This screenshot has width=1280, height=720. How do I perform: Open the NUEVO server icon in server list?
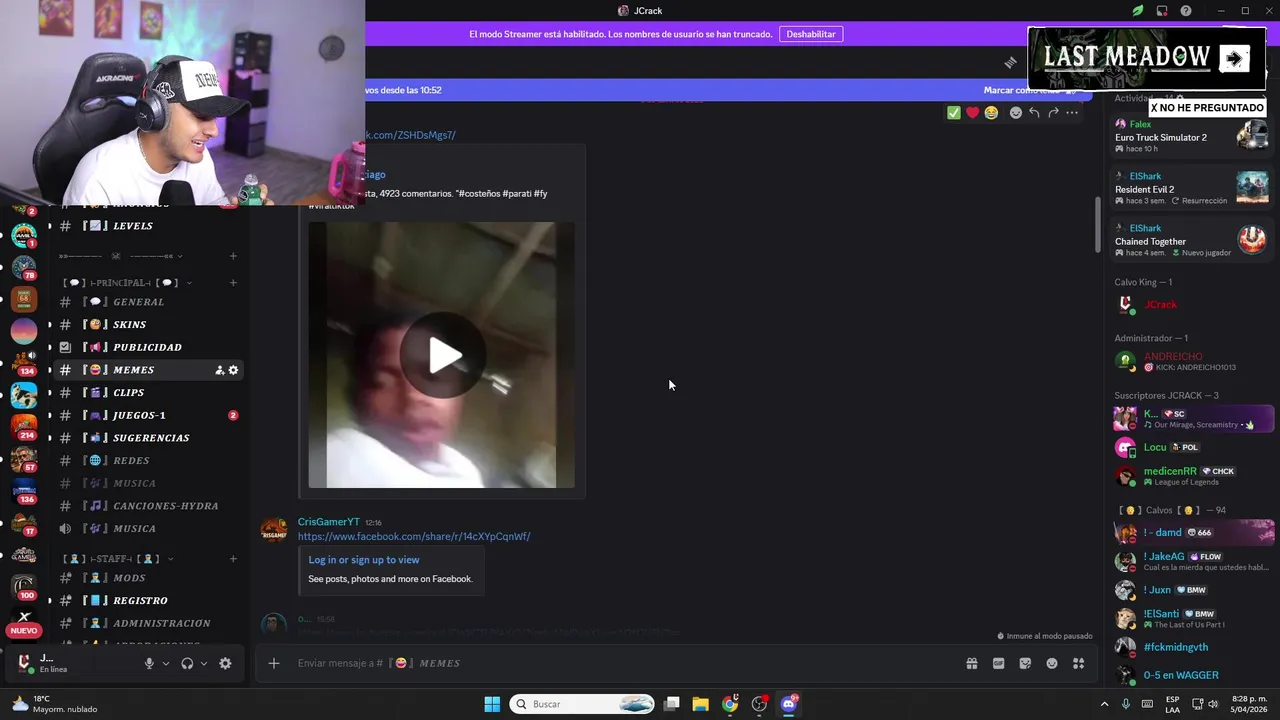click(24, 622)
